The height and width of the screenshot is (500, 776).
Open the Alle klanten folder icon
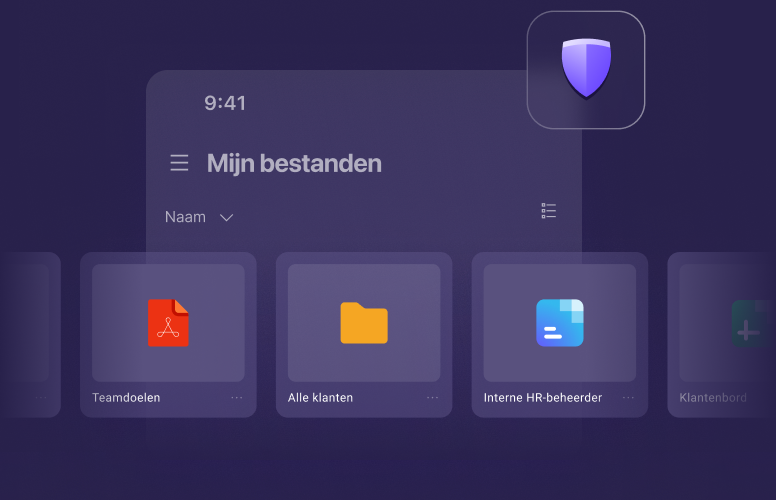(x=364, y=323)
